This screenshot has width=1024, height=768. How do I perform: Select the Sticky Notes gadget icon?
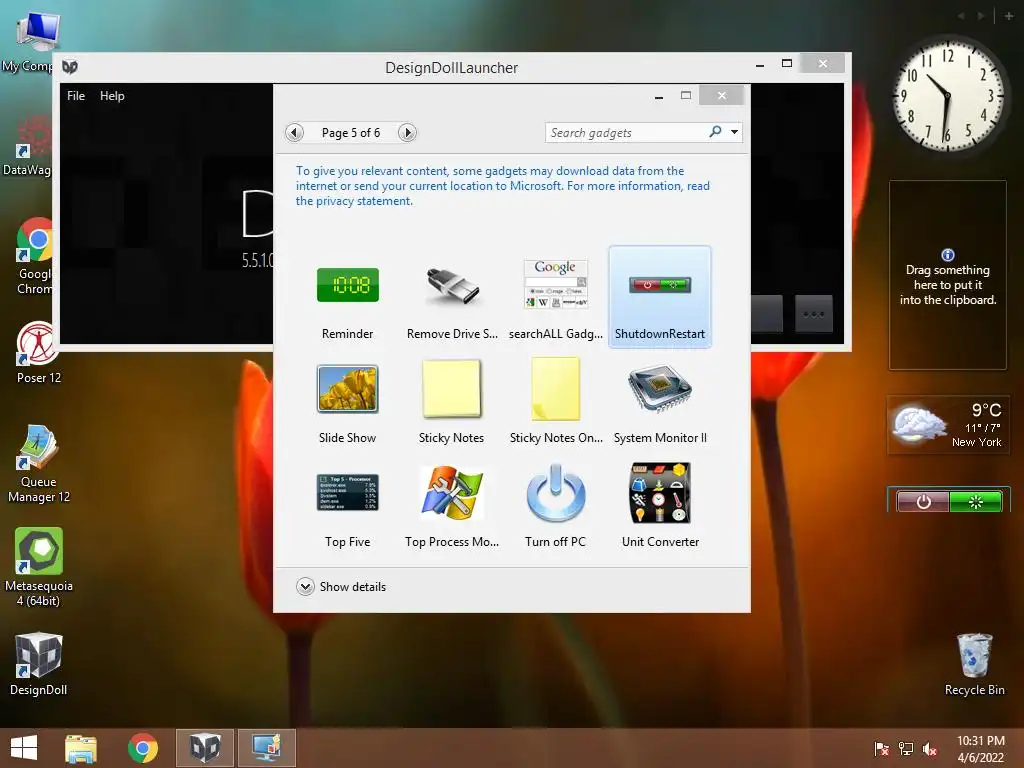(x=452, y=389)
